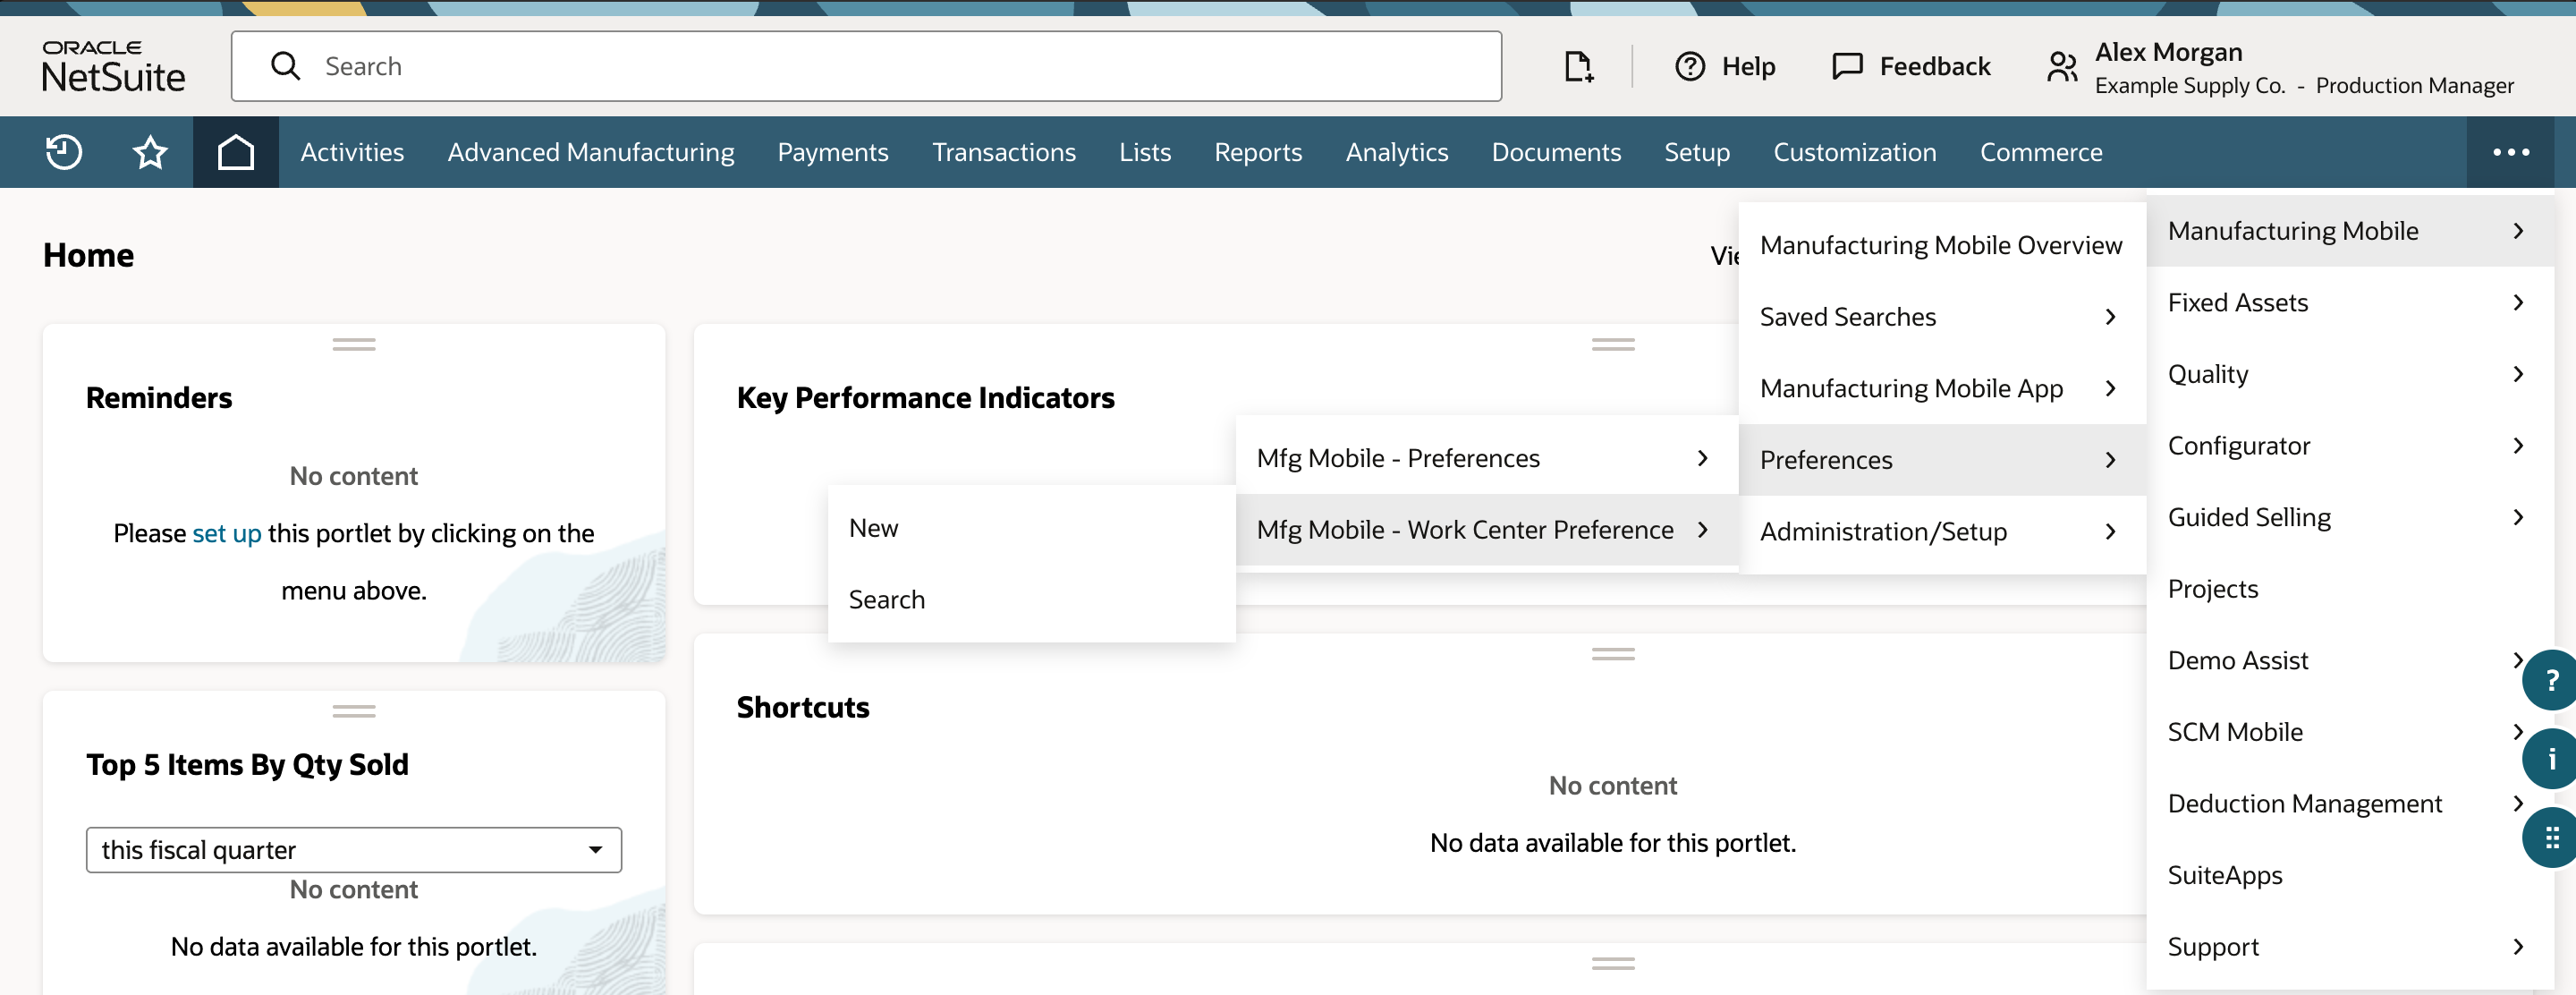Click the magnifier icon in search bar
The height and width of the screenshot is (995, 2576).
285,66
